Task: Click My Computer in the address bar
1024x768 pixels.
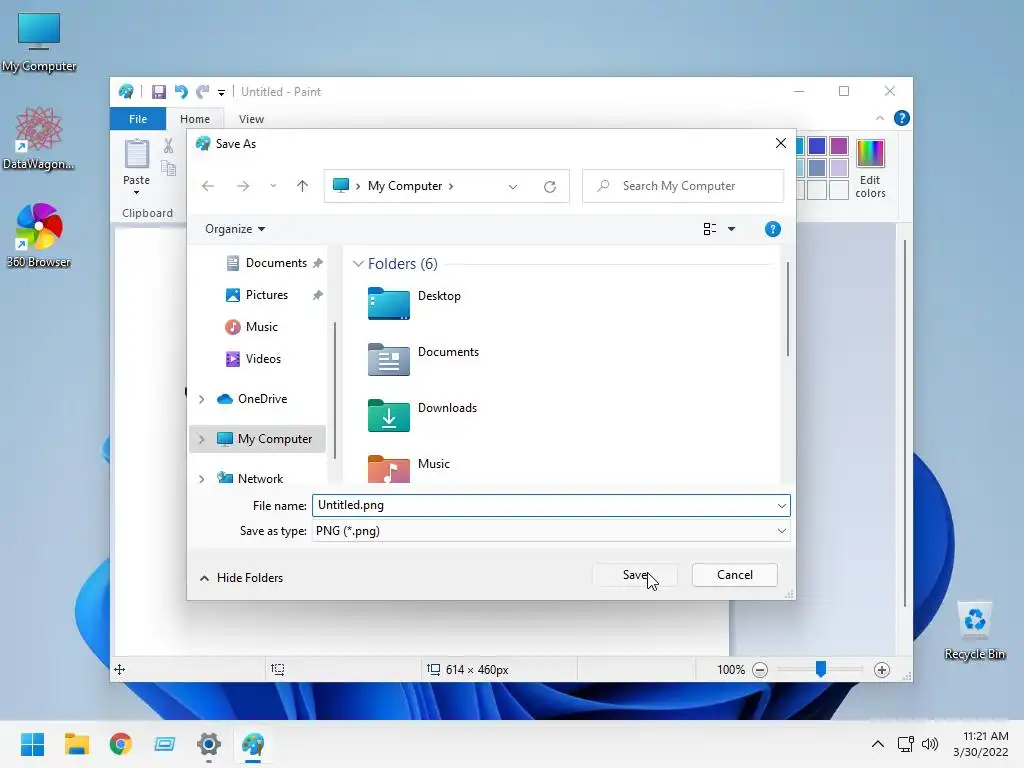Action: coord(405,186)
